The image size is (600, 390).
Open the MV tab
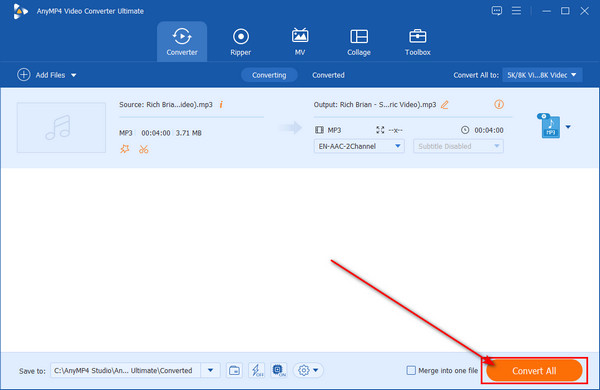[x=300, y=41]
